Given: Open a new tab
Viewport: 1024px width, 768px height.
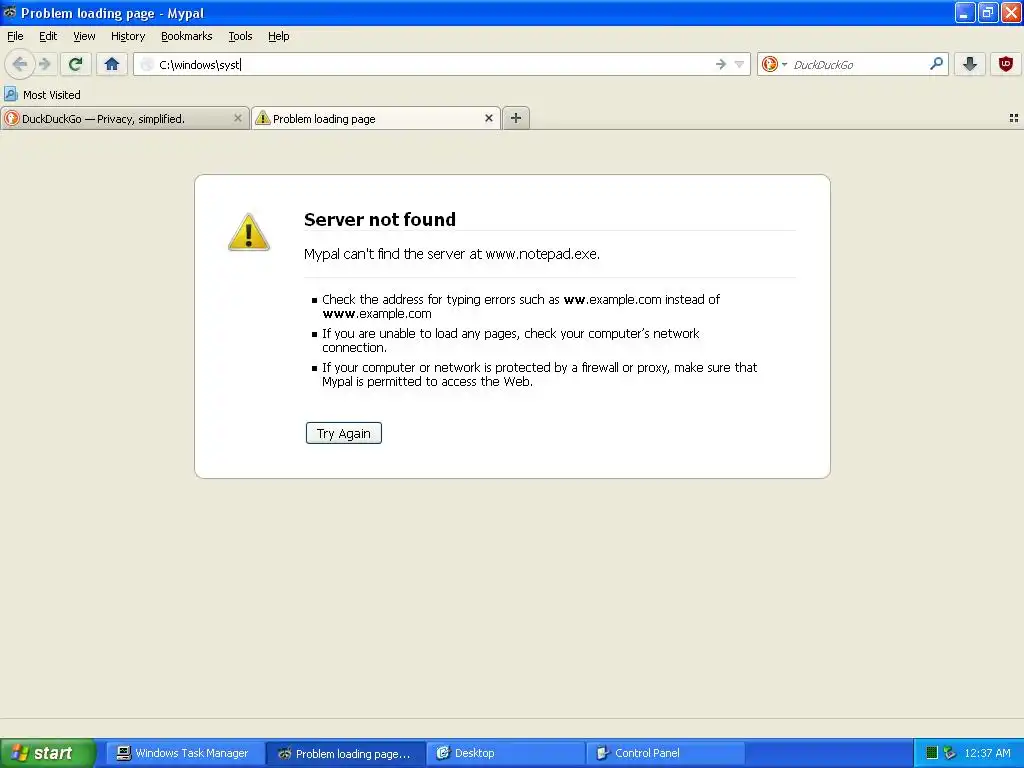Looking at the screenshot, I should (516, 118).
